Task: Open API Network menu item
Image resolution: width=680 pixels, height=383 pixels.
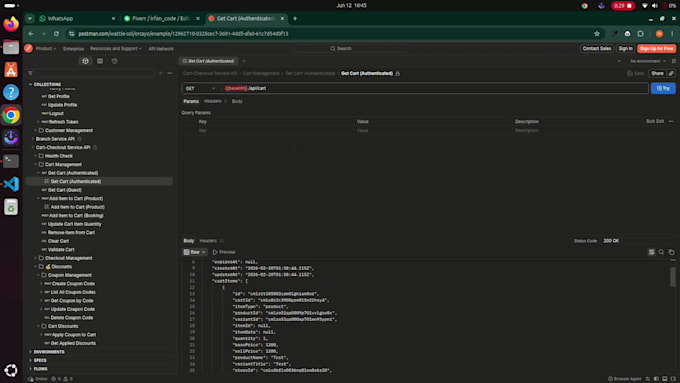Action: coord(161,49)
